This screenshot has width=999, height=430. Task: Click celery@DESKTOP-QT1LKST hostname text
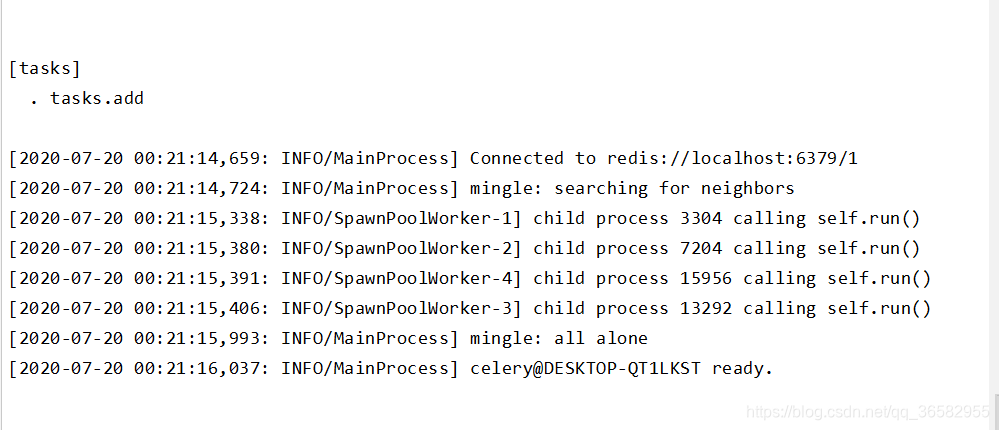click(585, 368)
